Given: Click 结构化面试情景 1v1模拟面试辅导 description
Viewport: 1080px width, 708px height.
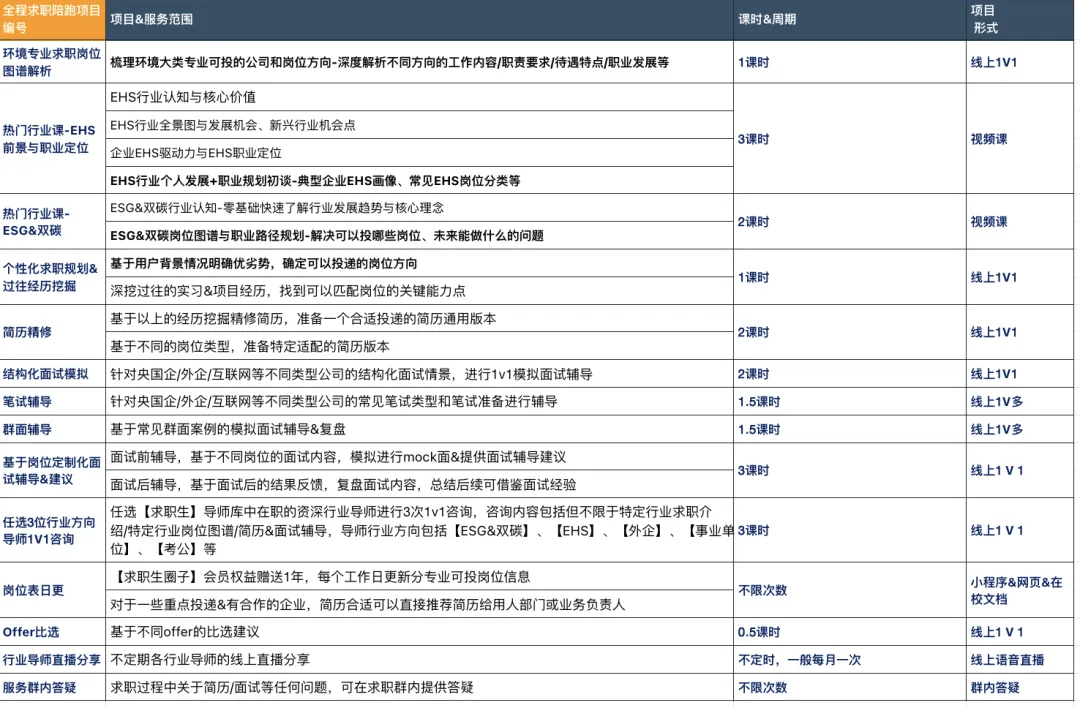Looking at the screenshot, I should (x=419, y=374).
